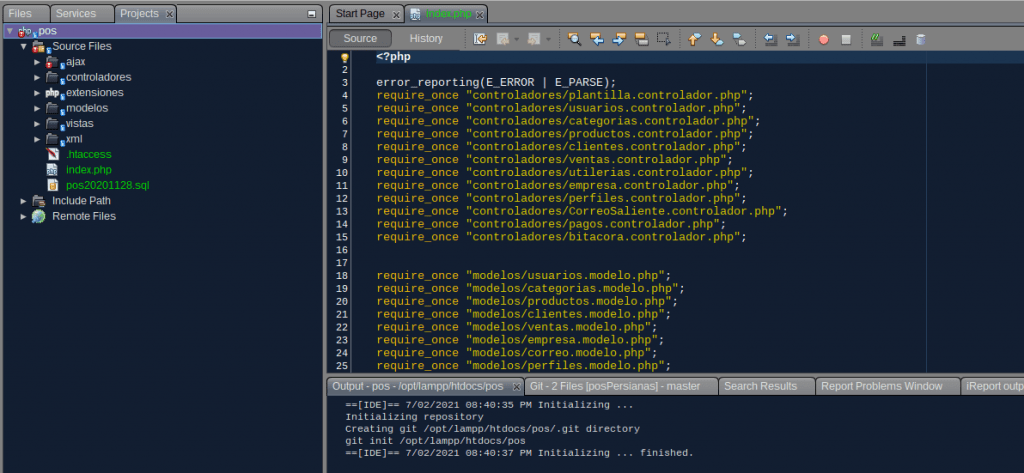Collapse the Source Files node
The width and height of the screenshot is (1024, 473).
click(x=24, y=46)
